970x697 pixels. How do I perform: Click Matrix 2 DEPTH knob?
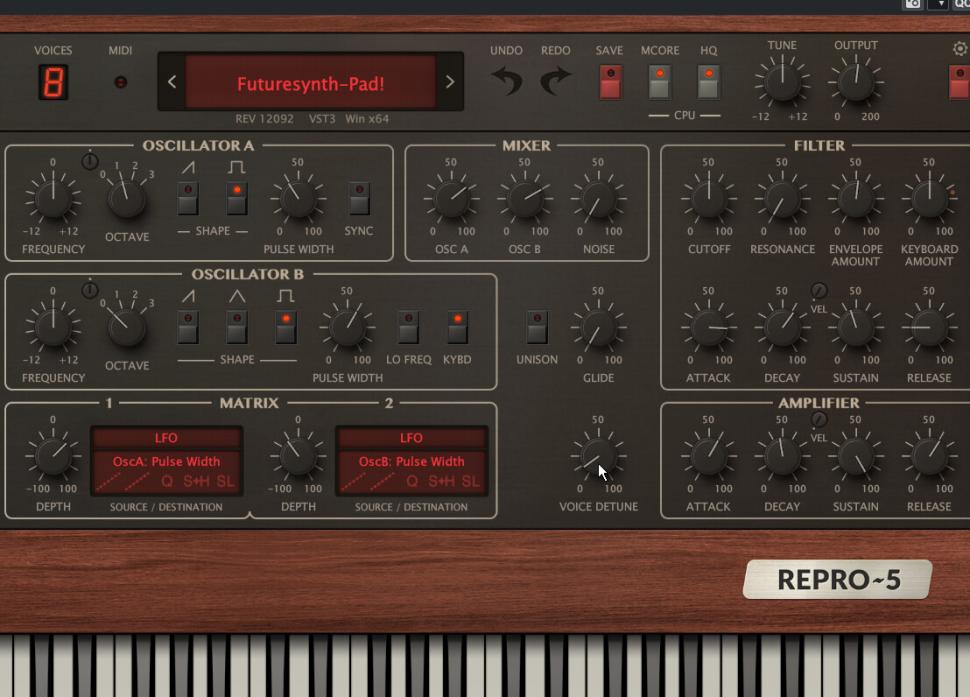click(x=298, y=456)
